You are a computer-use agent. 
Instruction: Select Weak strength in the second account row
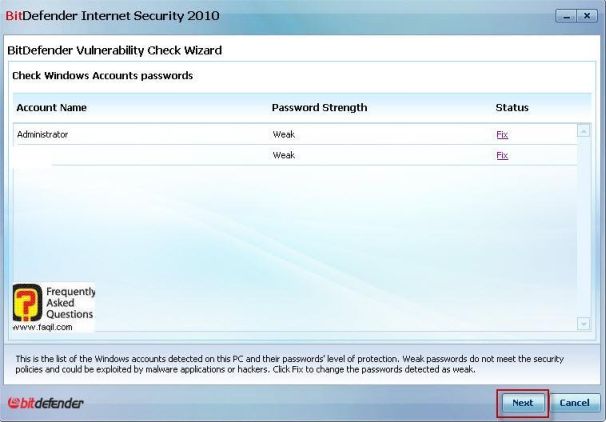pyautogui.click(x=284, y=155)
